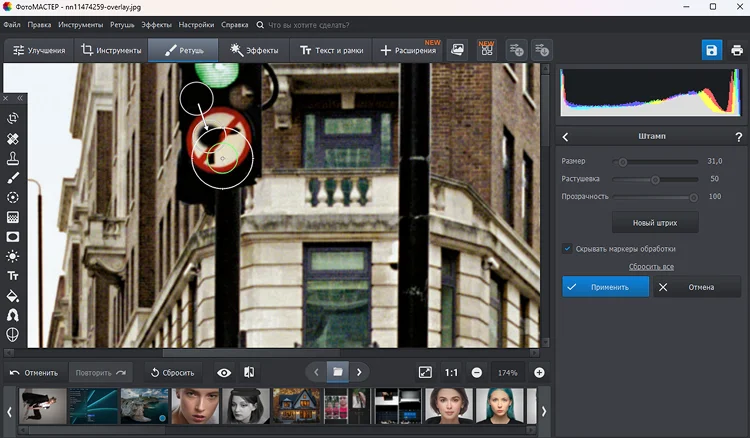Go to next photo with right arrow

point(359,372)
